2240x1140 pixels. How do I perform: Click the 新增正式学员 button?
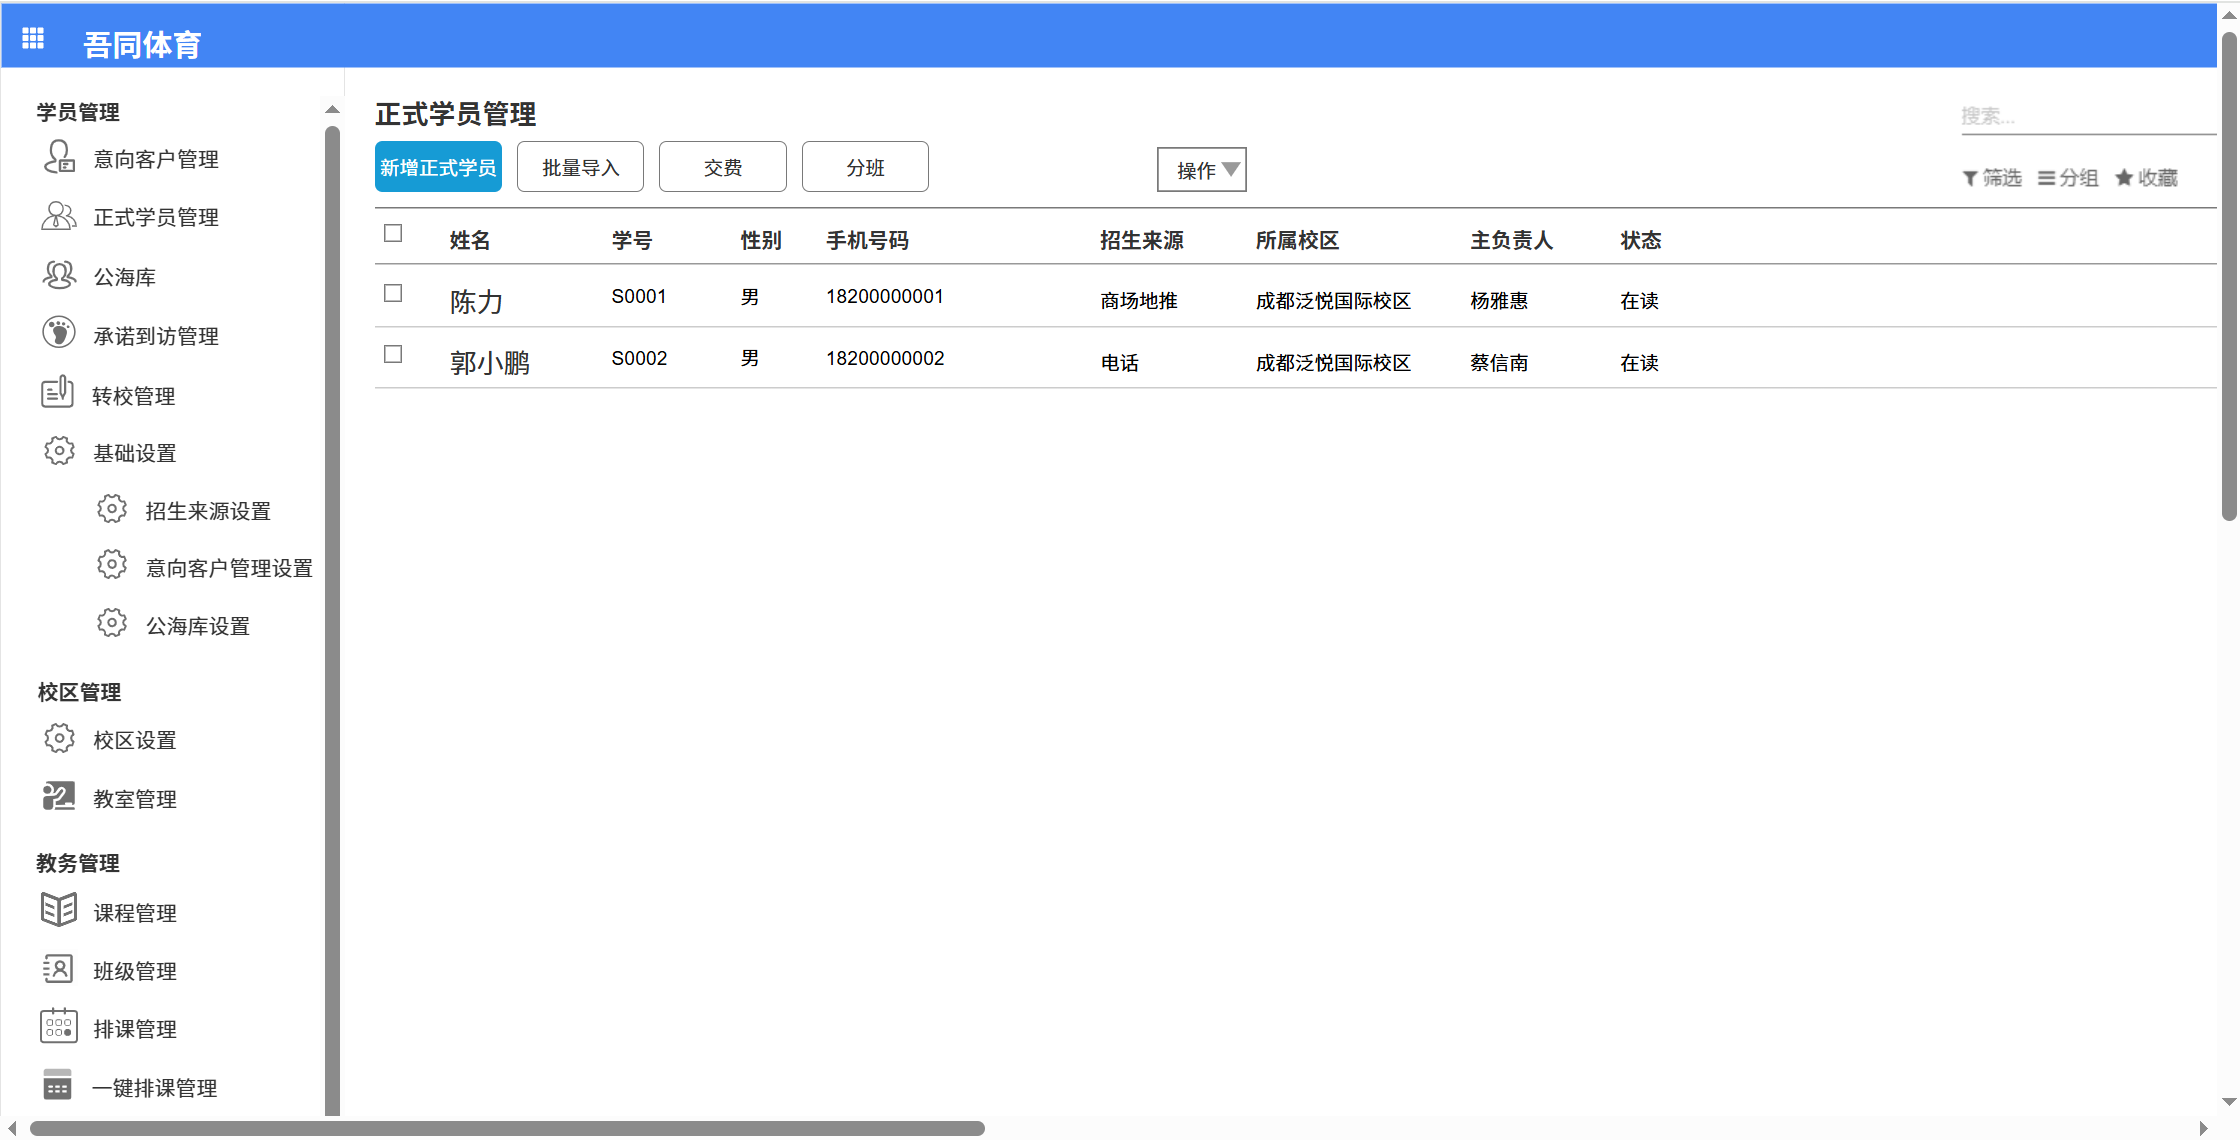[x=438, y=166]
